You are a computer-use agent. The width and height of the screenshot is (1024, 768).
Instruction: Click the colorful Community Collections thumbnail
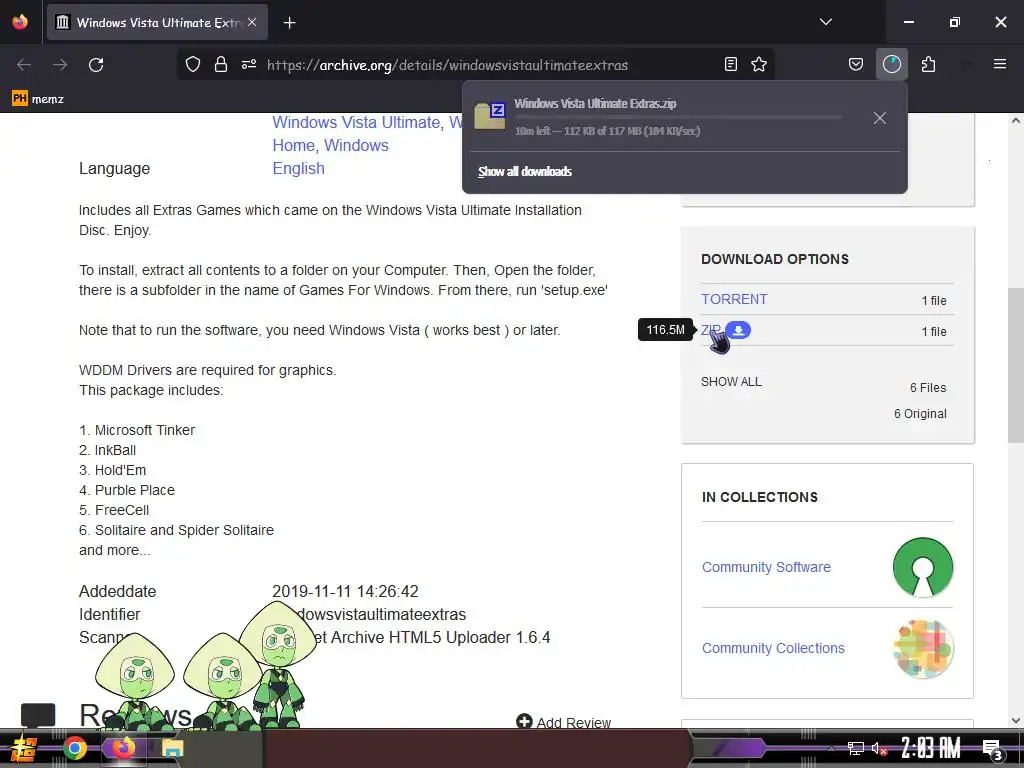[x=923, y=648]
